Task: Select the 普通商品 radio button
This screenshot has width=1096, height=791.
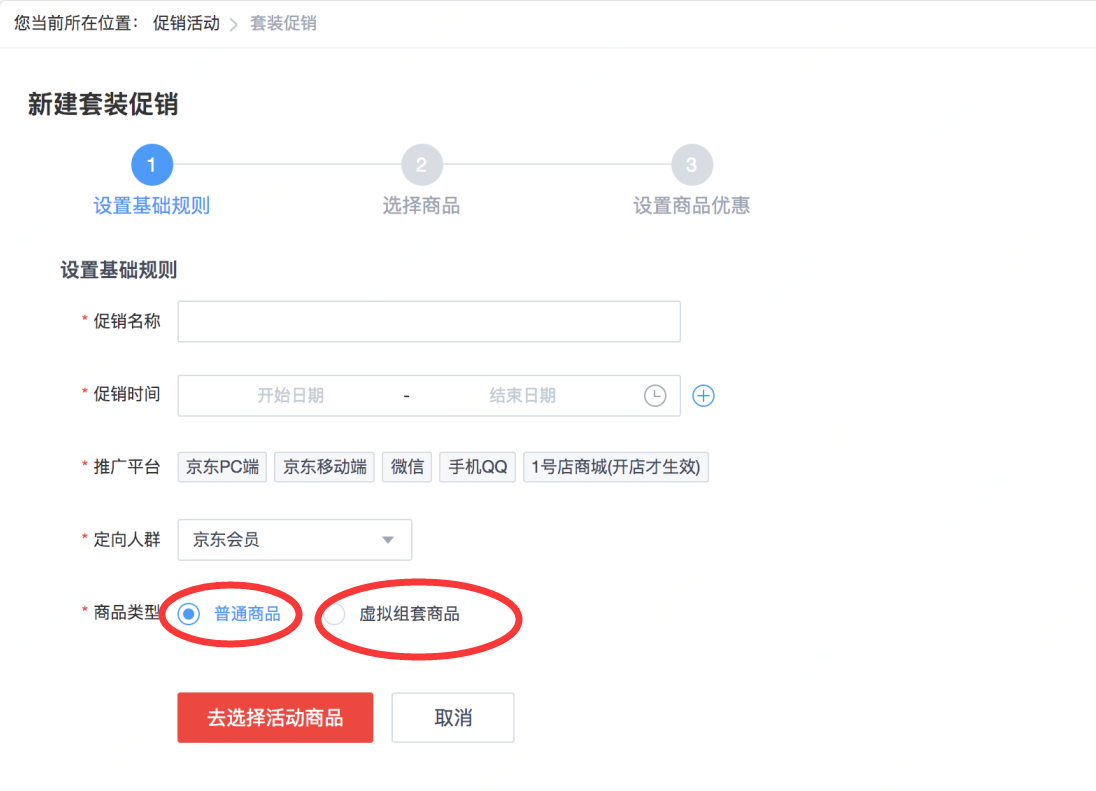Action: click(x=189, y=614)
